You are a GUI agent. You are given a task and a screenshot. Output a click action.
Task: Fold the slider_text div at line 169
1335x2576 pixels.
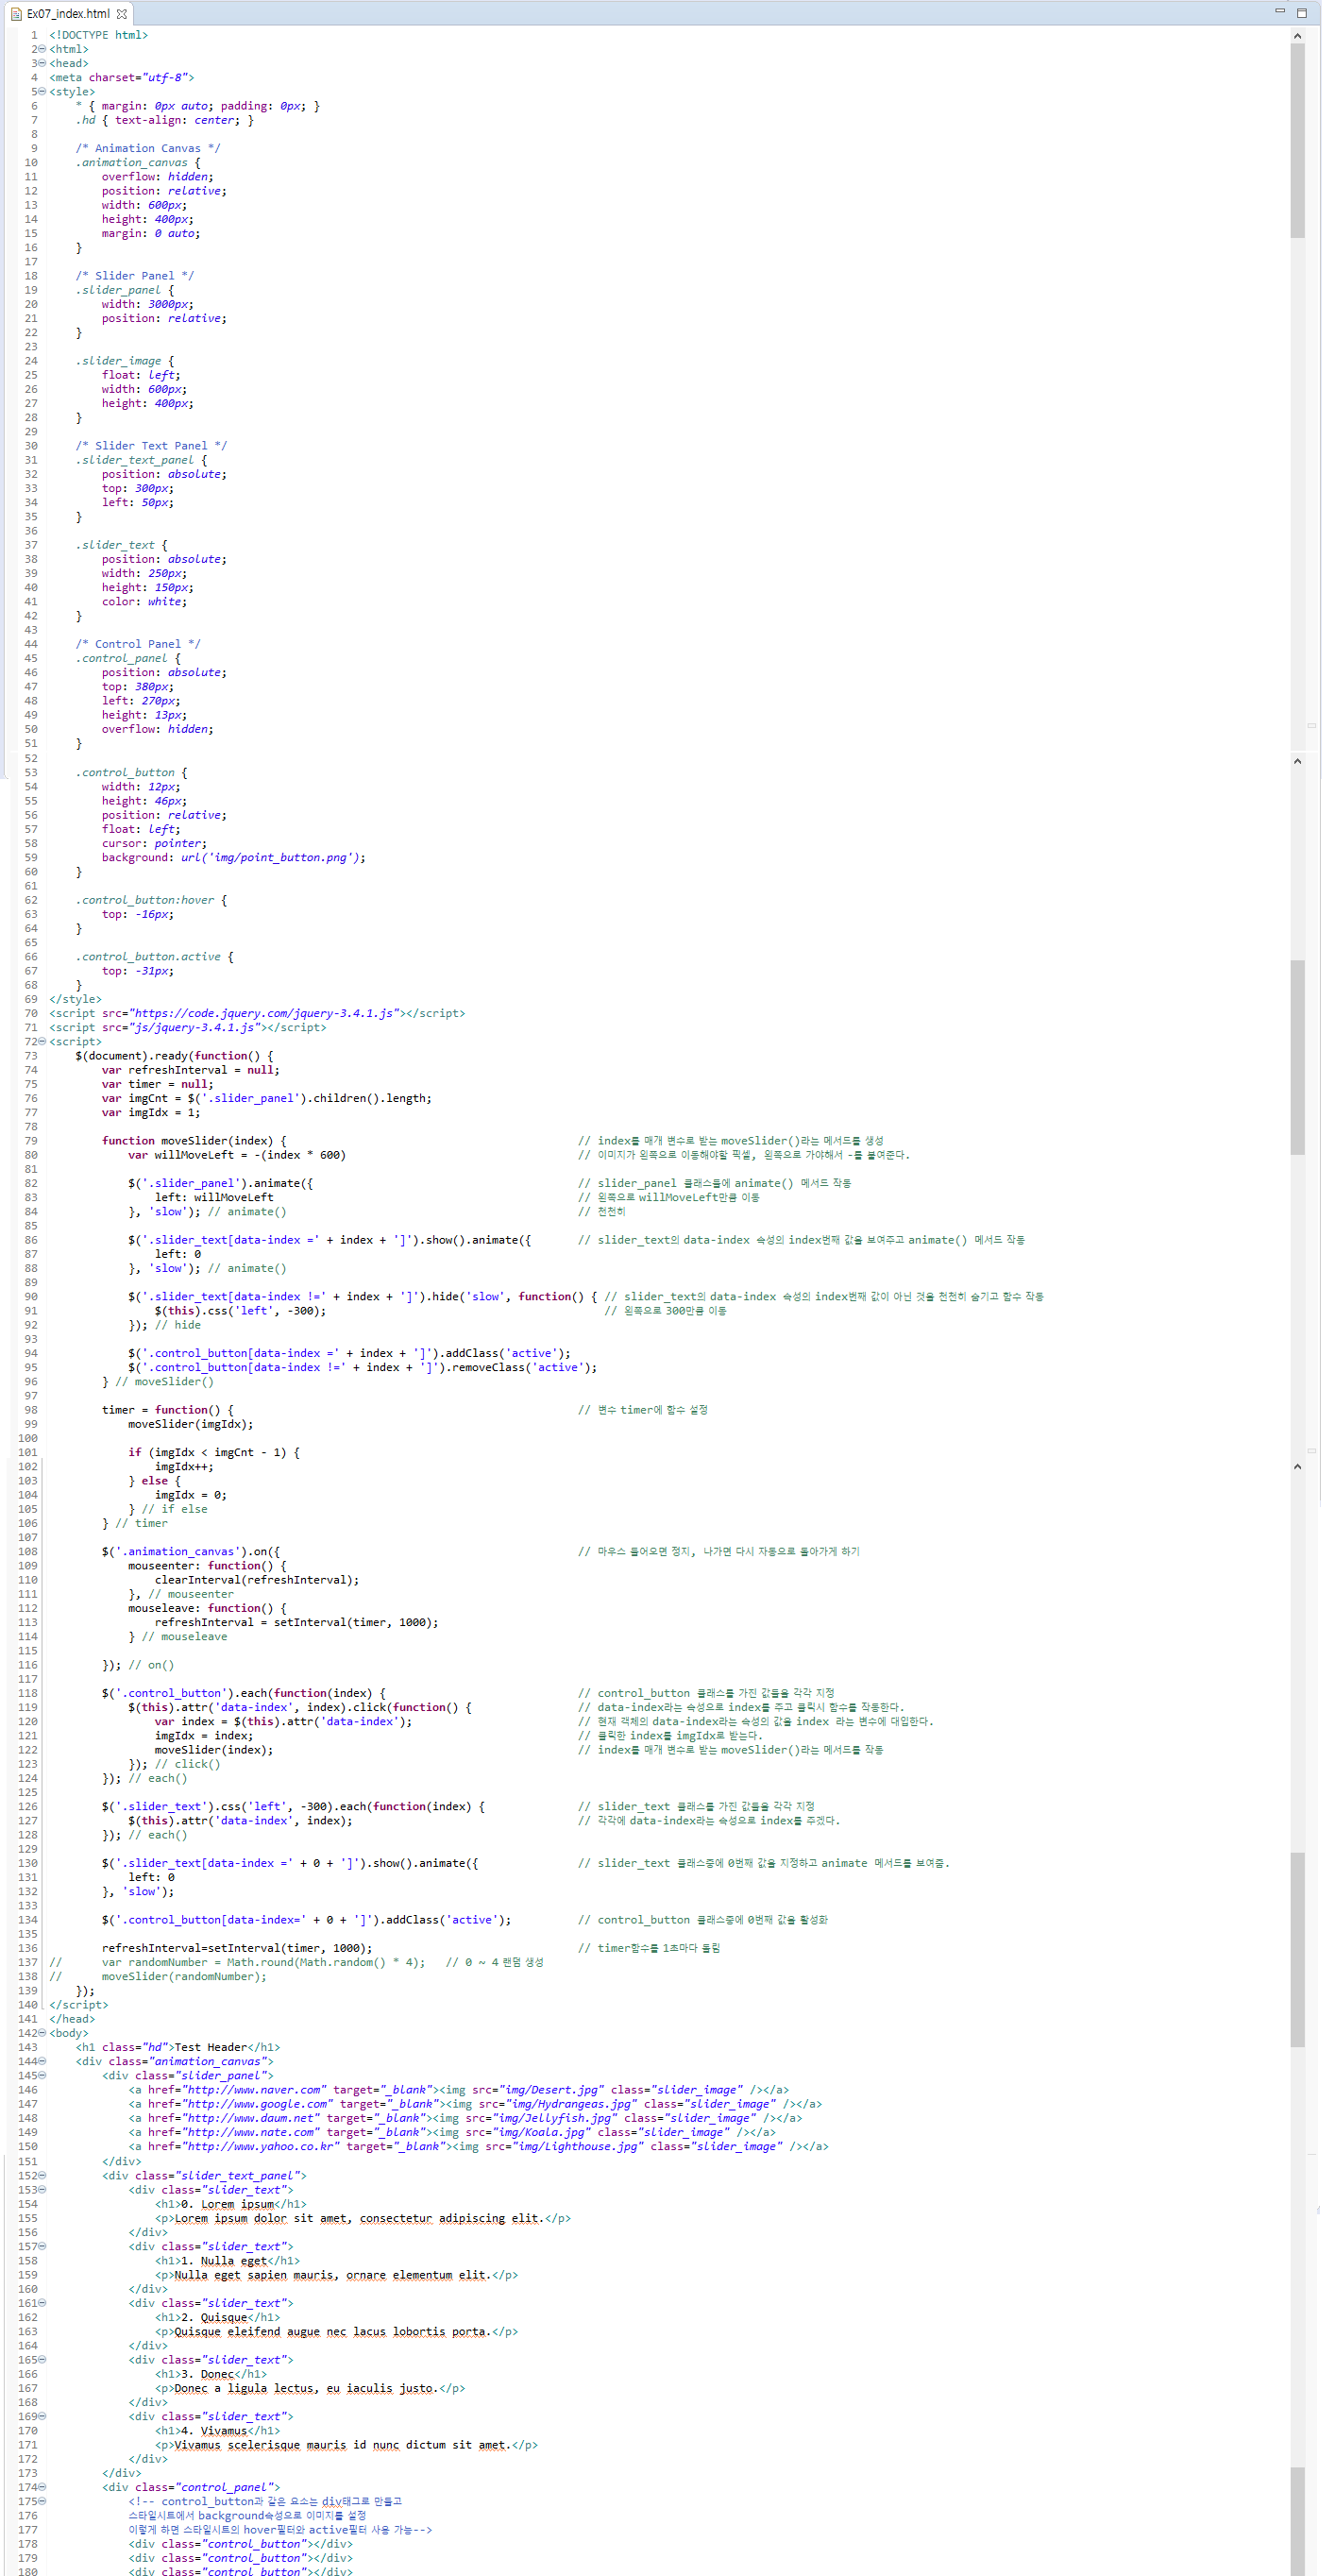(x=42, y=2416)
